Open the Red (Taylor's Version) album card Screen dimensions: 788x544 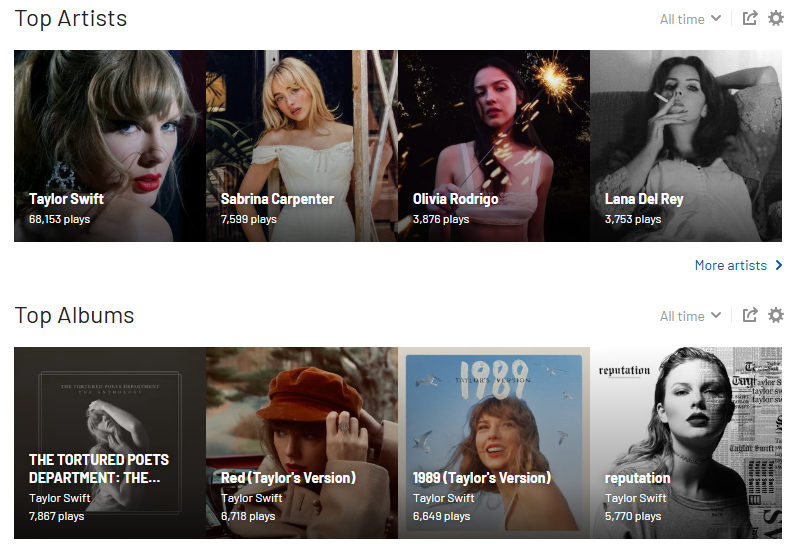(302, 443)
